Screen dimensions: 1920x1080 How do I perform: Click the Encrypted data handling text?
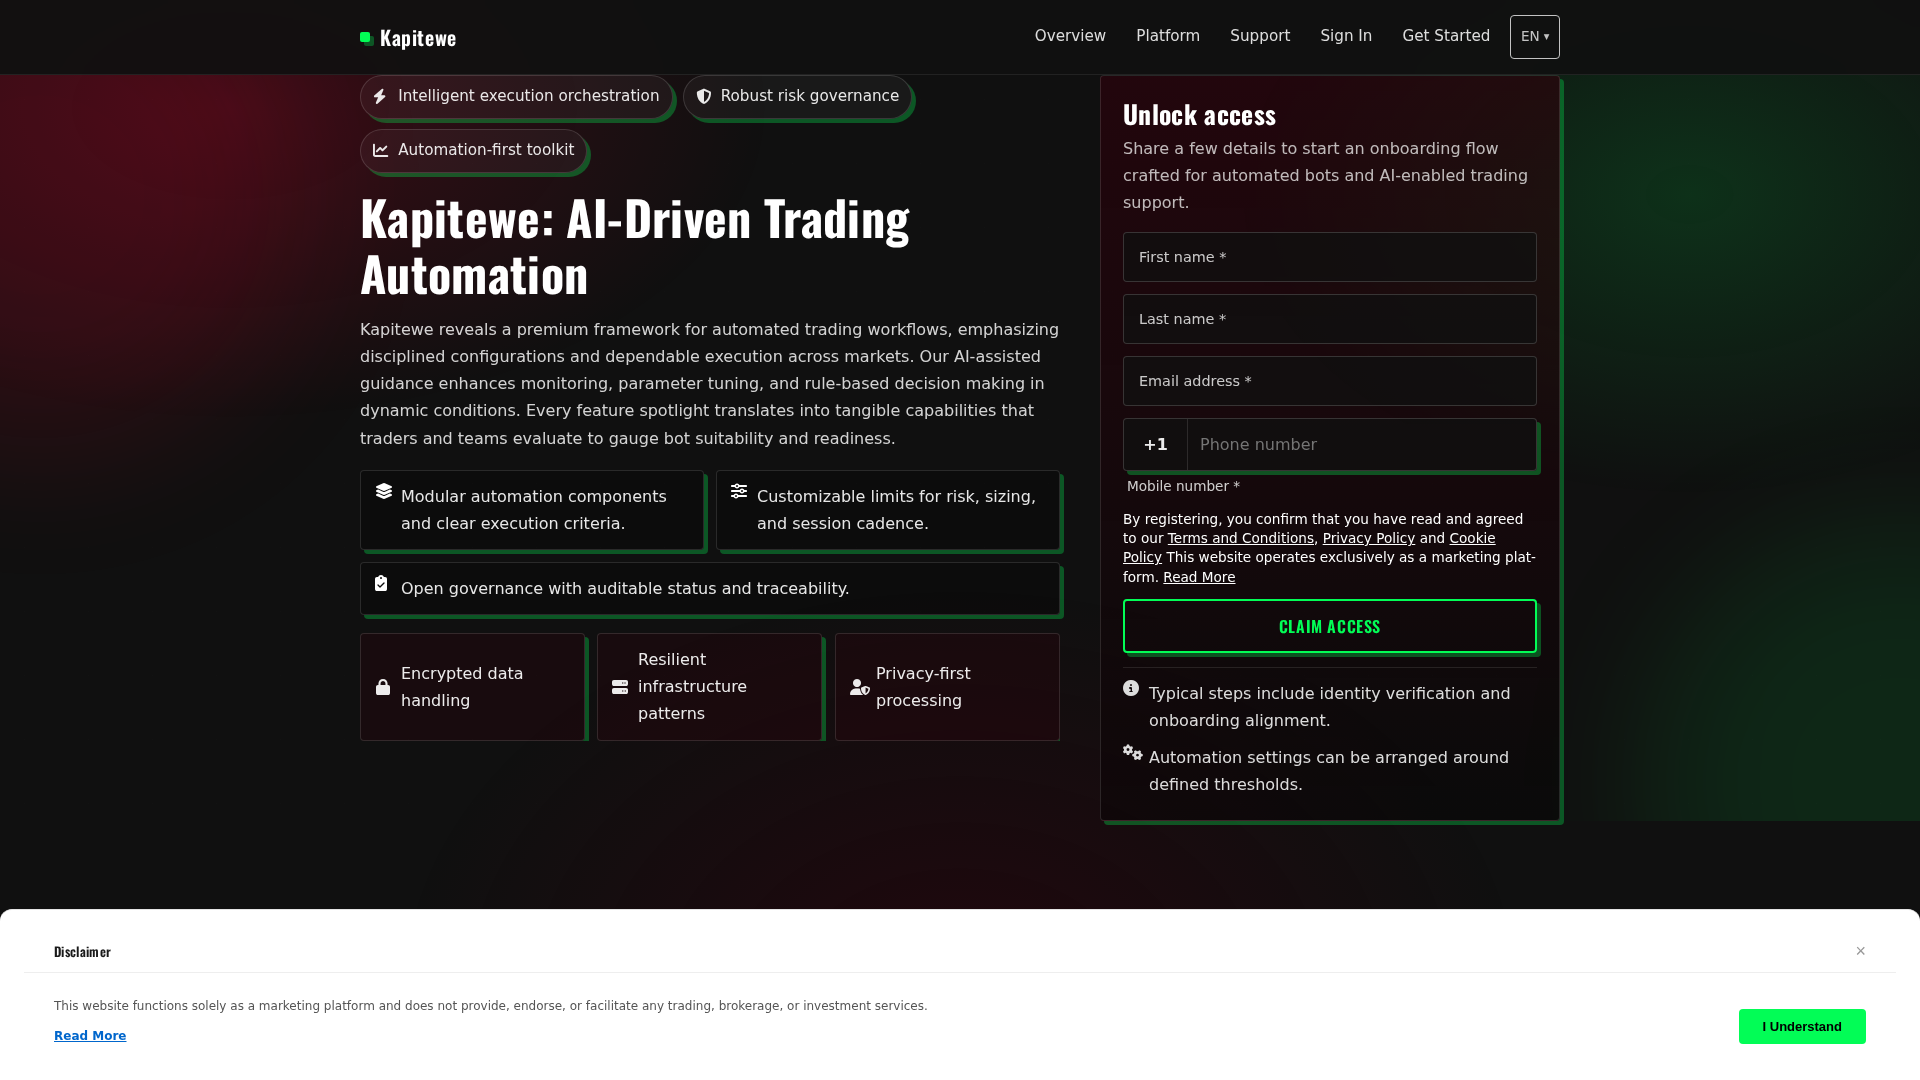[462, 687]
